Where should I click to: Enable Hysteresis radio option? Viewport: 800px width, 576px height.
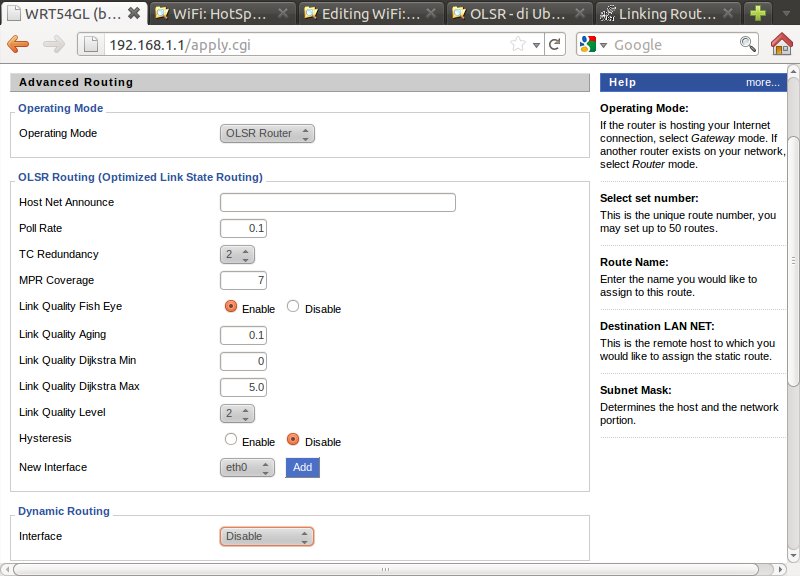pyautogui.click(x=231, y=439)
